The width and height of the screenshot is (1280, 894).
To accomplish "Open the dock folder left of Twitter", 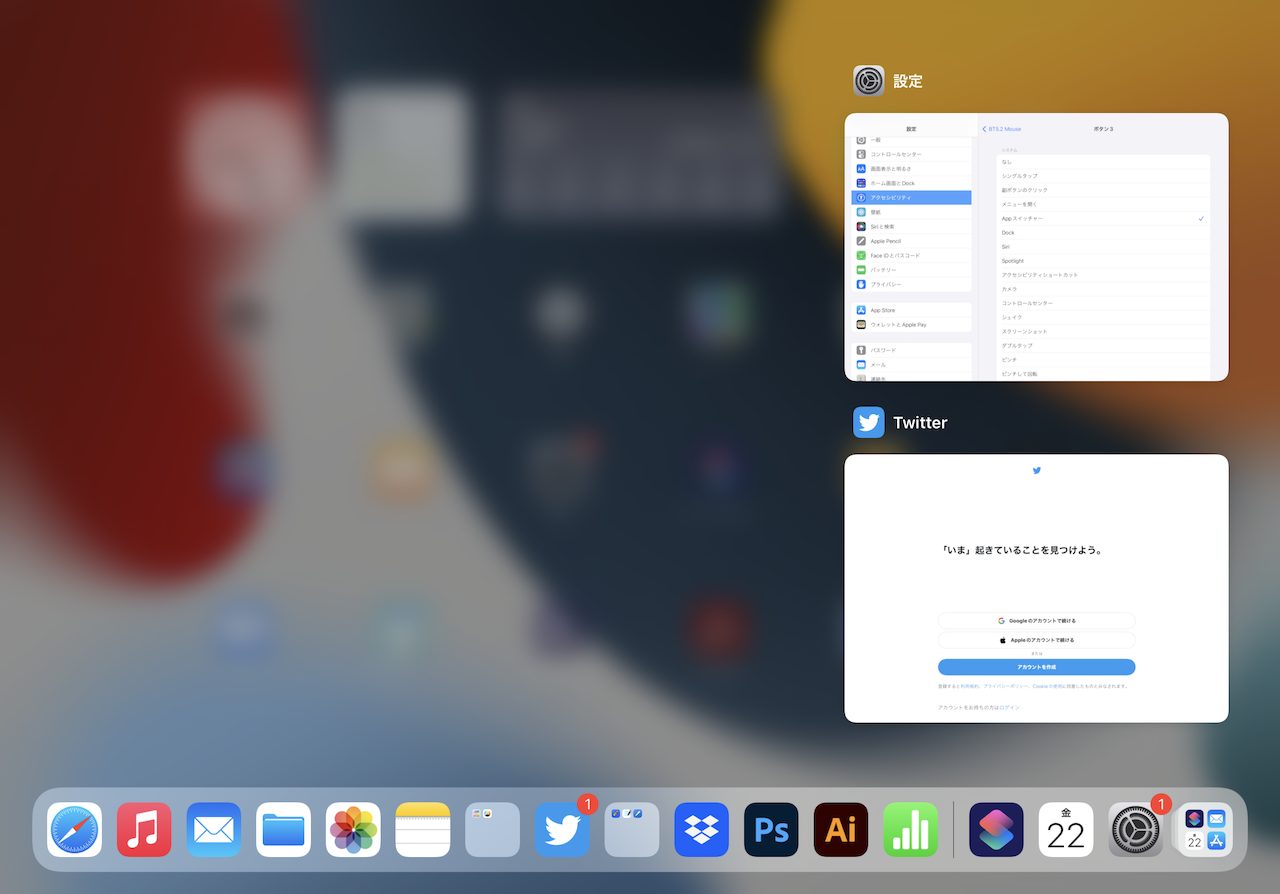I will tap(492, 830).
